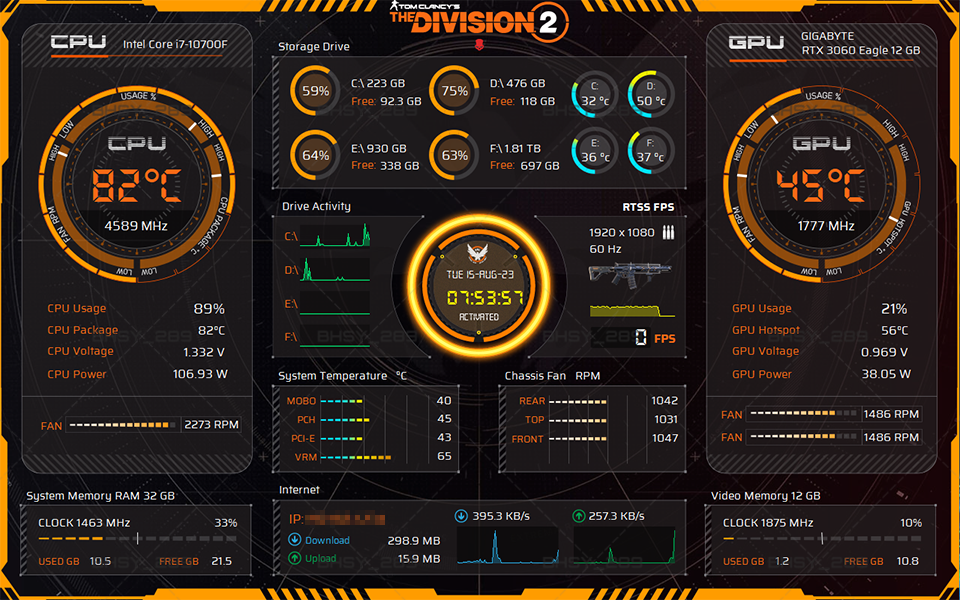Click the CPU Voltage 1.332 V value
This screenshot has height=600, width=960.
coord(204,352)
